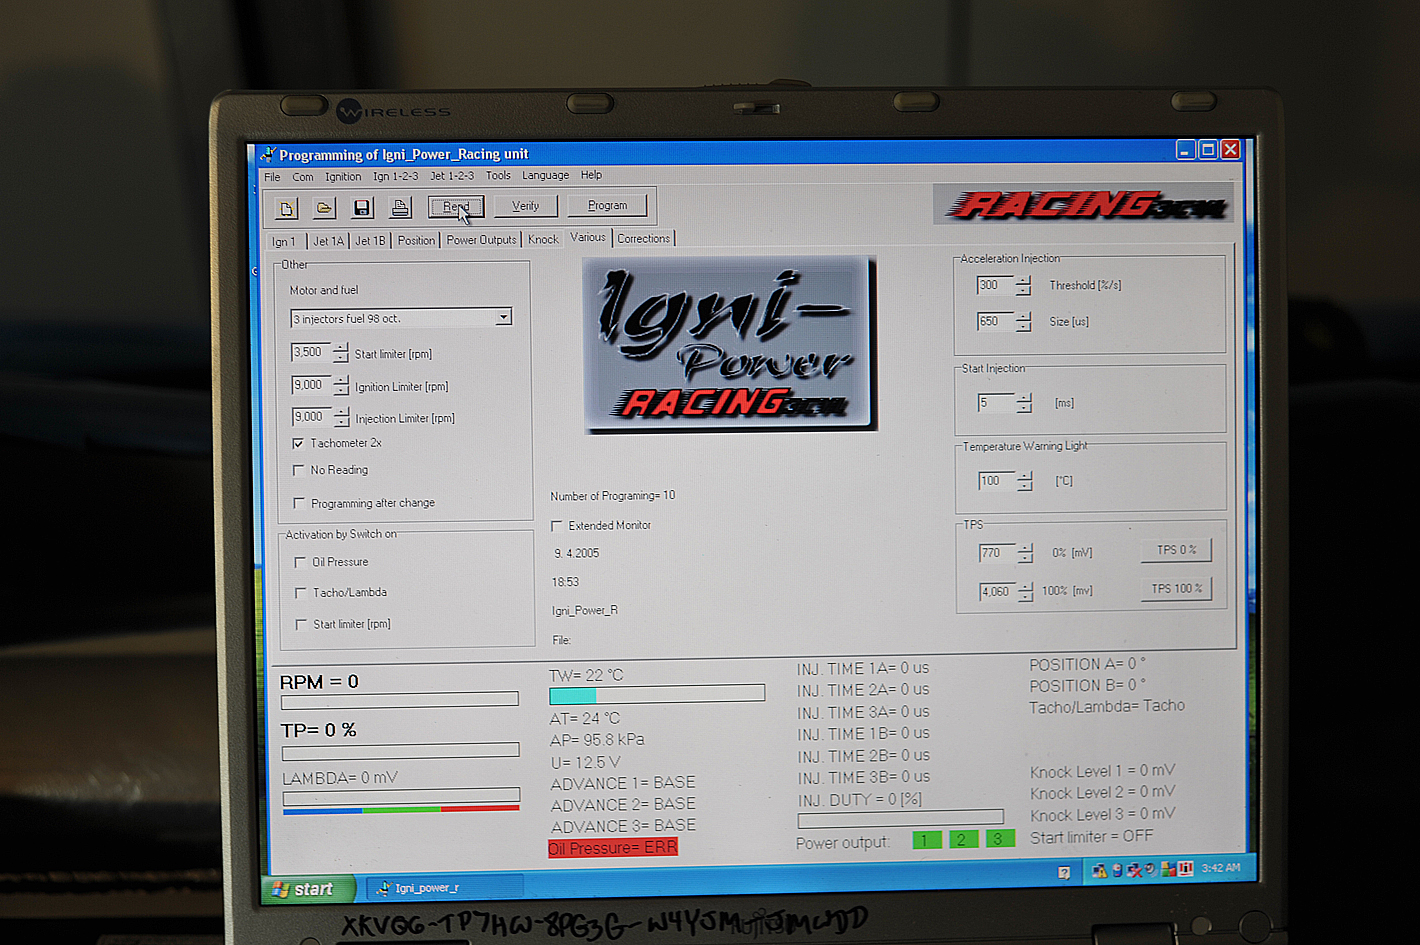Click the TPS 0 % button
This screenshot has height=945, width=1420.
point(1176,550)
